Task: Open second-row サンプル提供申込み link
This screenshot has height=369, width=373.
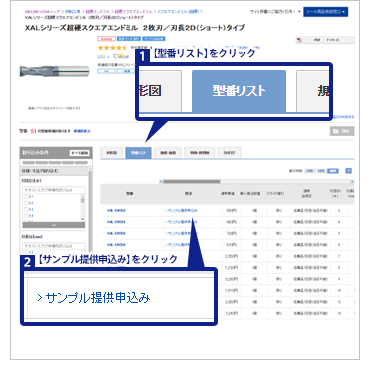Action: click(182, 222)
